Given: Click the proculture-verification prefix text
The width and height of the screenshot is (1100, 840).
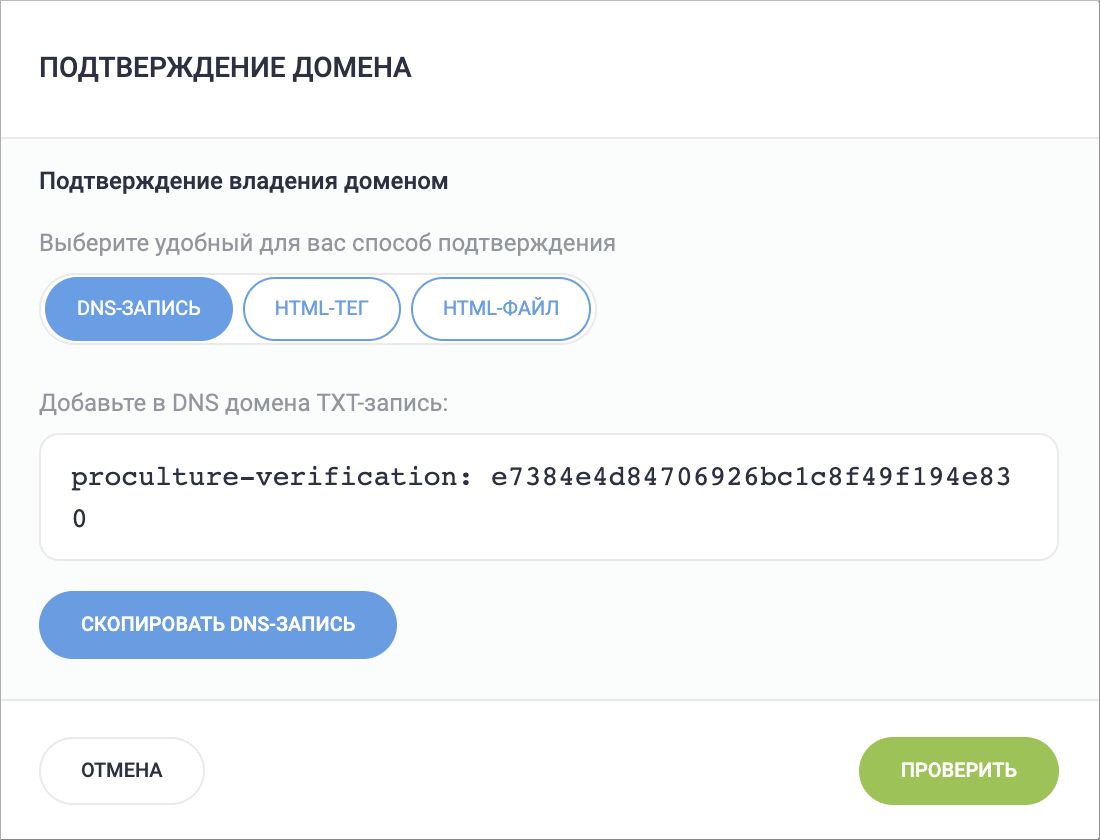Looking at the screenshot, I should 270,478.
